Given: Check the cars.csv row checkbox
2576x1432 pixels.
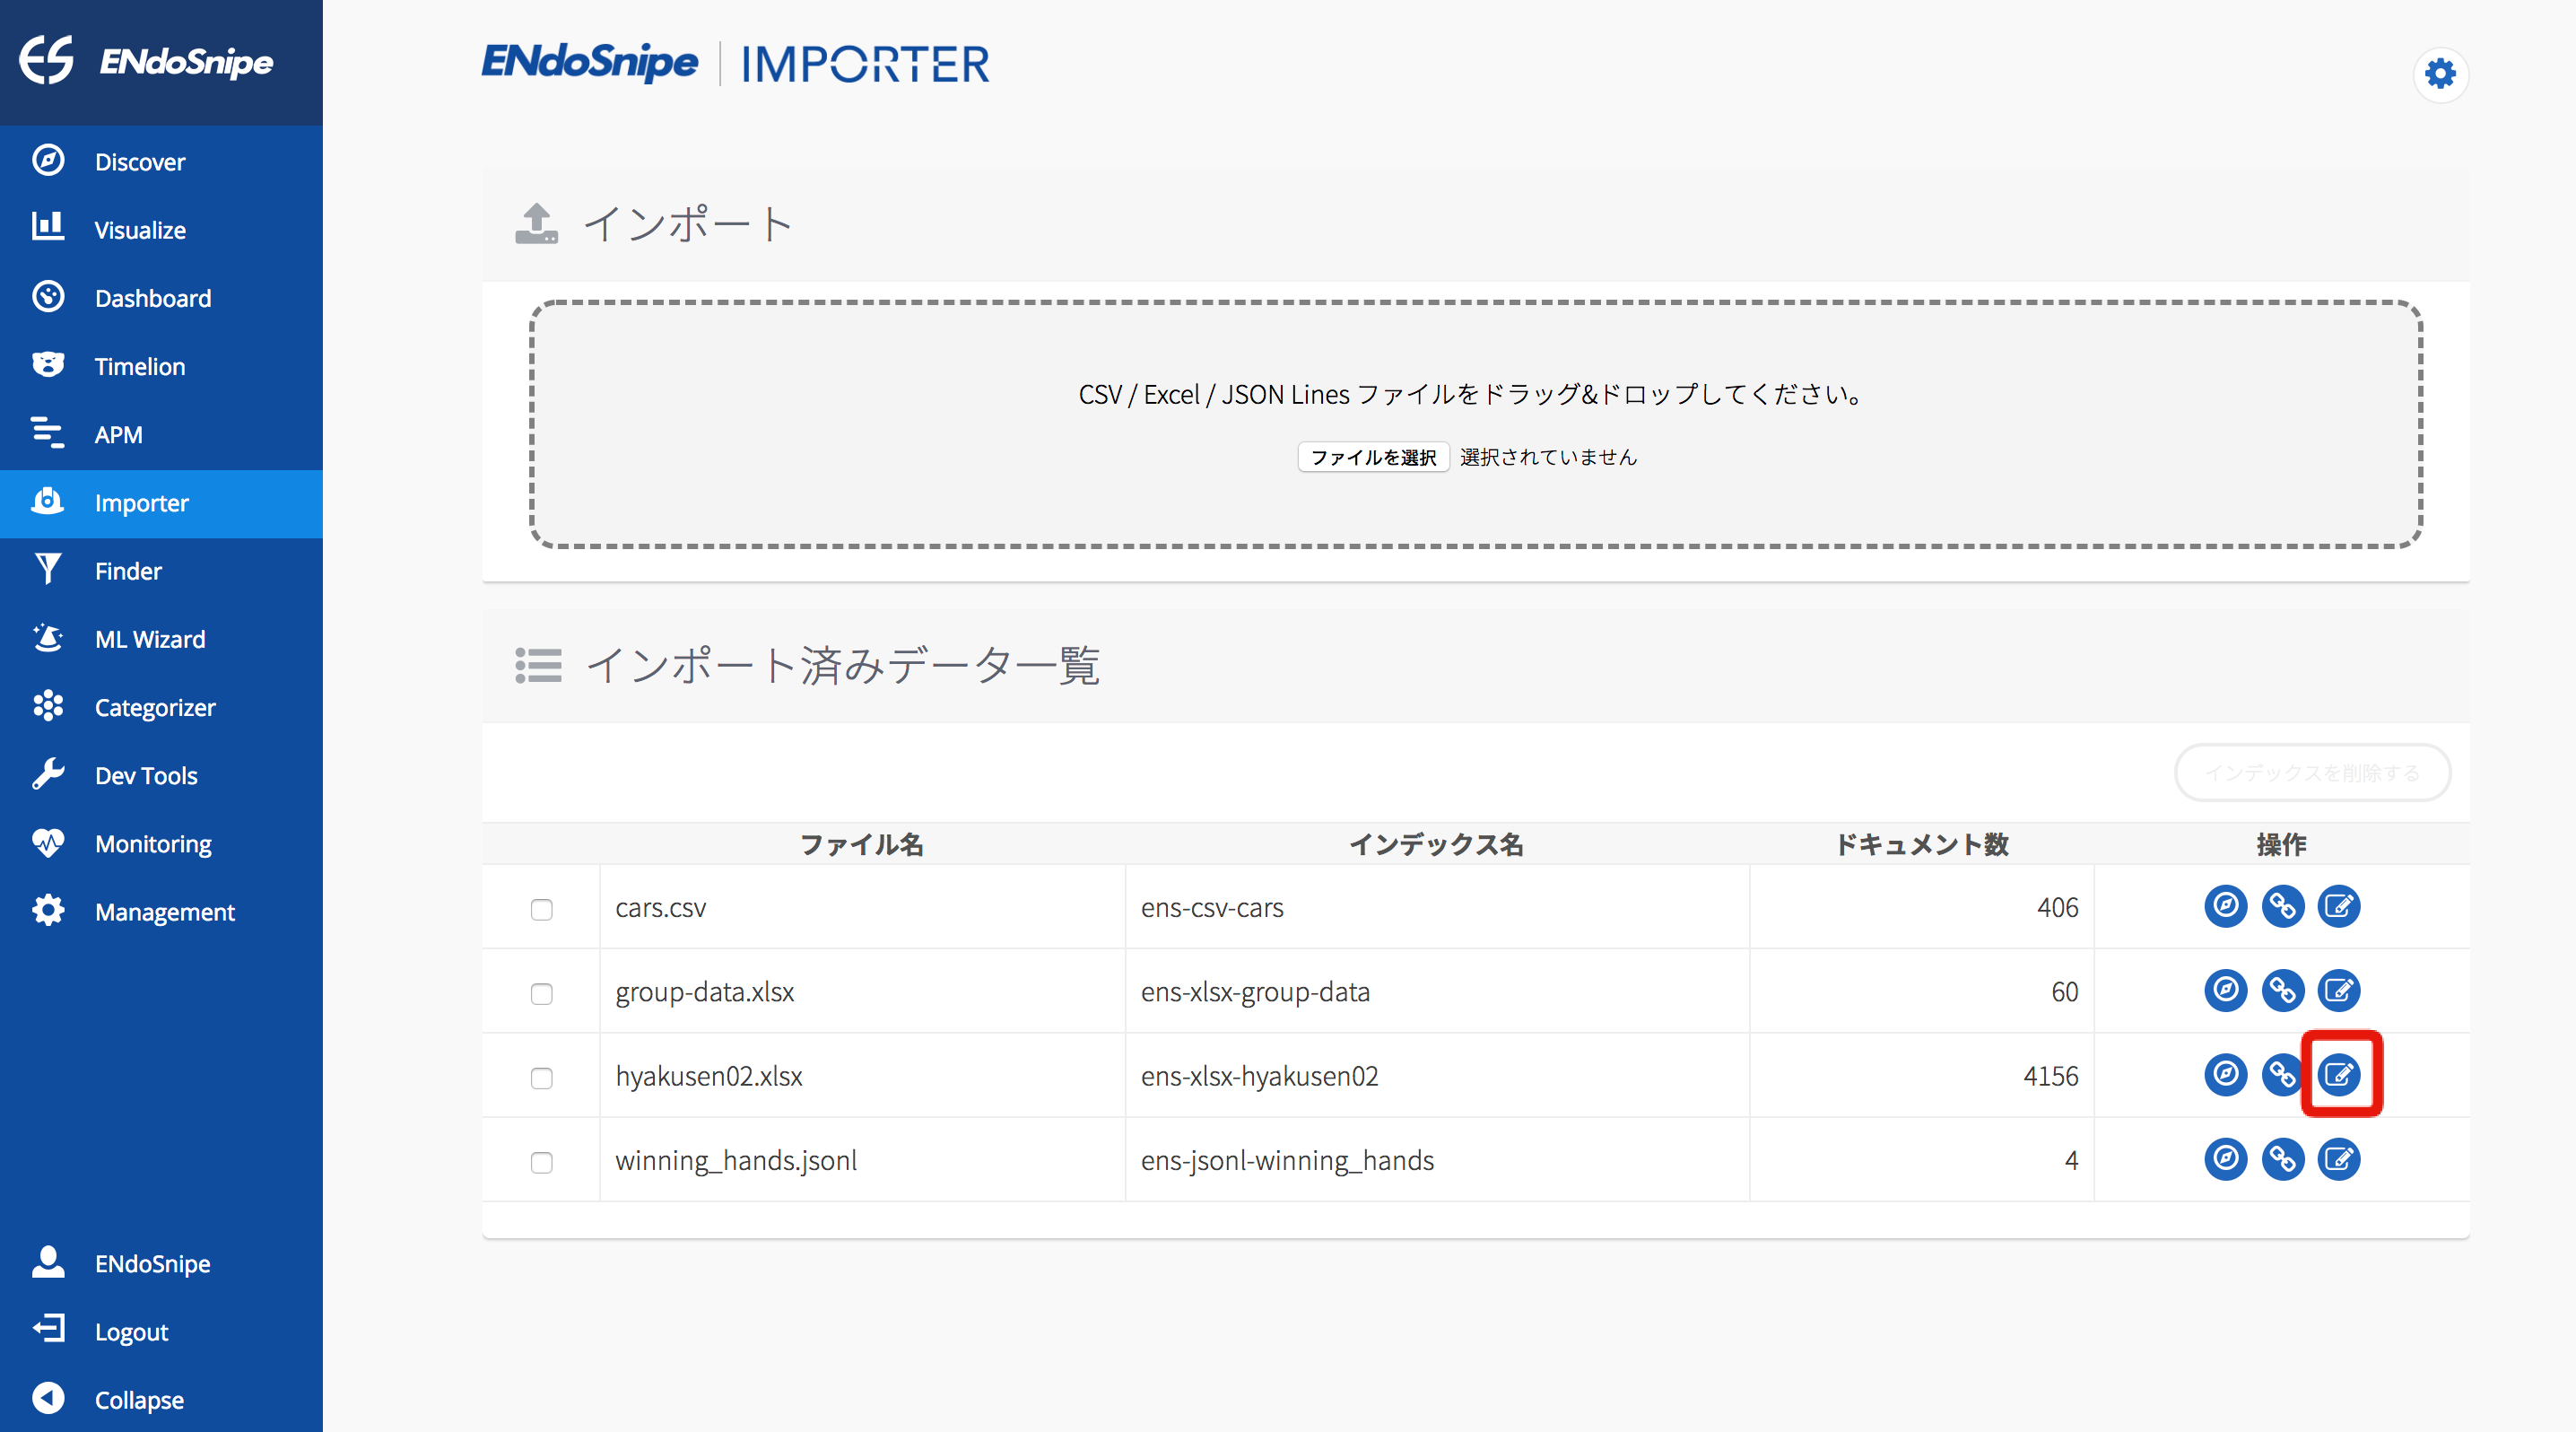Looking at the screenshot, I should coord(541,909).
